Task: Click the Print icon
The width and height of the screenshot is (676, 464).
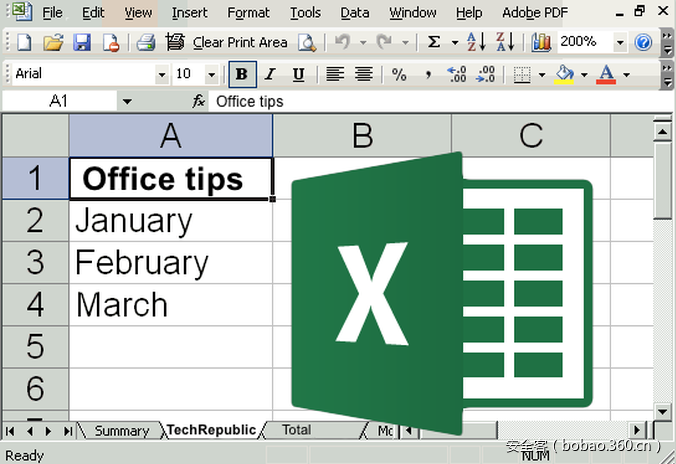Action: (145, 42)
